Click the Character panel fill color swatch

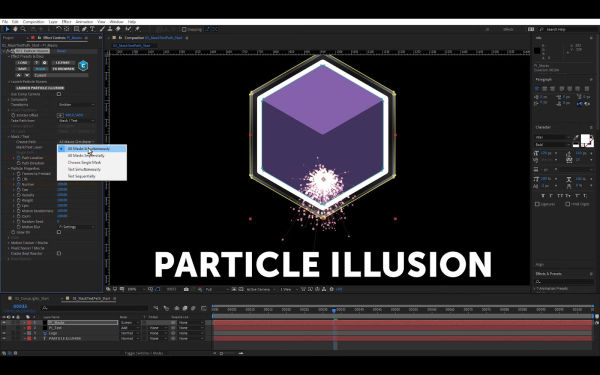point(586,139)
